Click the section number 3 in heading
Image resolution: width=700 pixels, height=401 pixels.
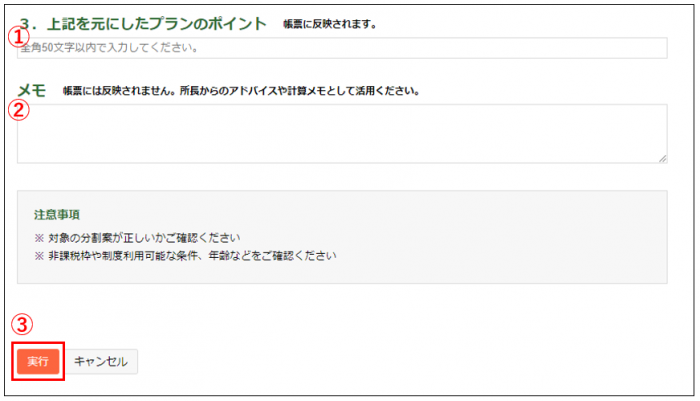(25, 23)
